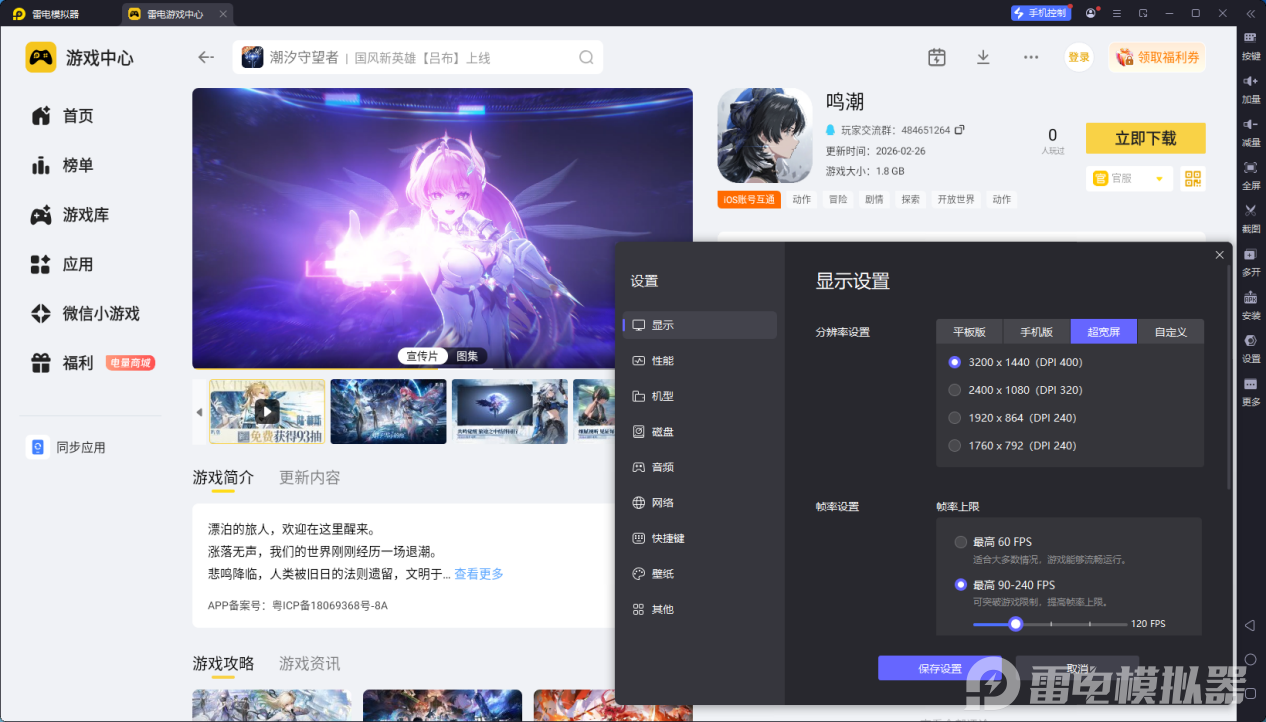The height and width of the screenshot is (722, 1266).
Task: Switch to 自定义 resolution tab
Action: tap(1171, 332)
